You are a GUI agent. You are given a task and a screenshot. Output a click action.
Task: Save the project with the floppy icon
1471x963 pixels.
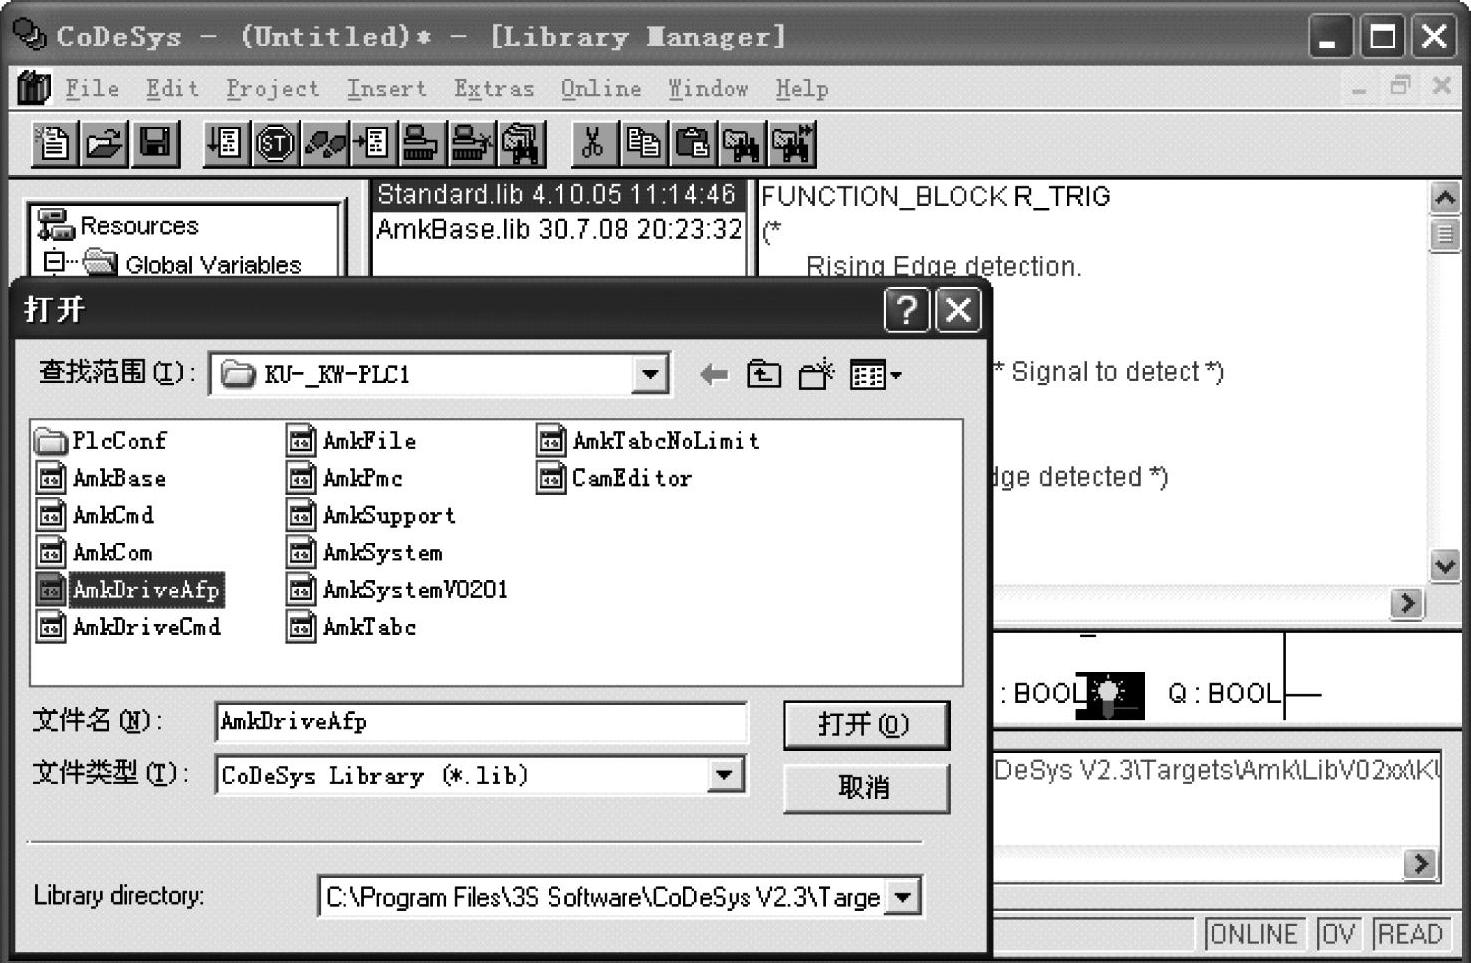pos(155,144)
